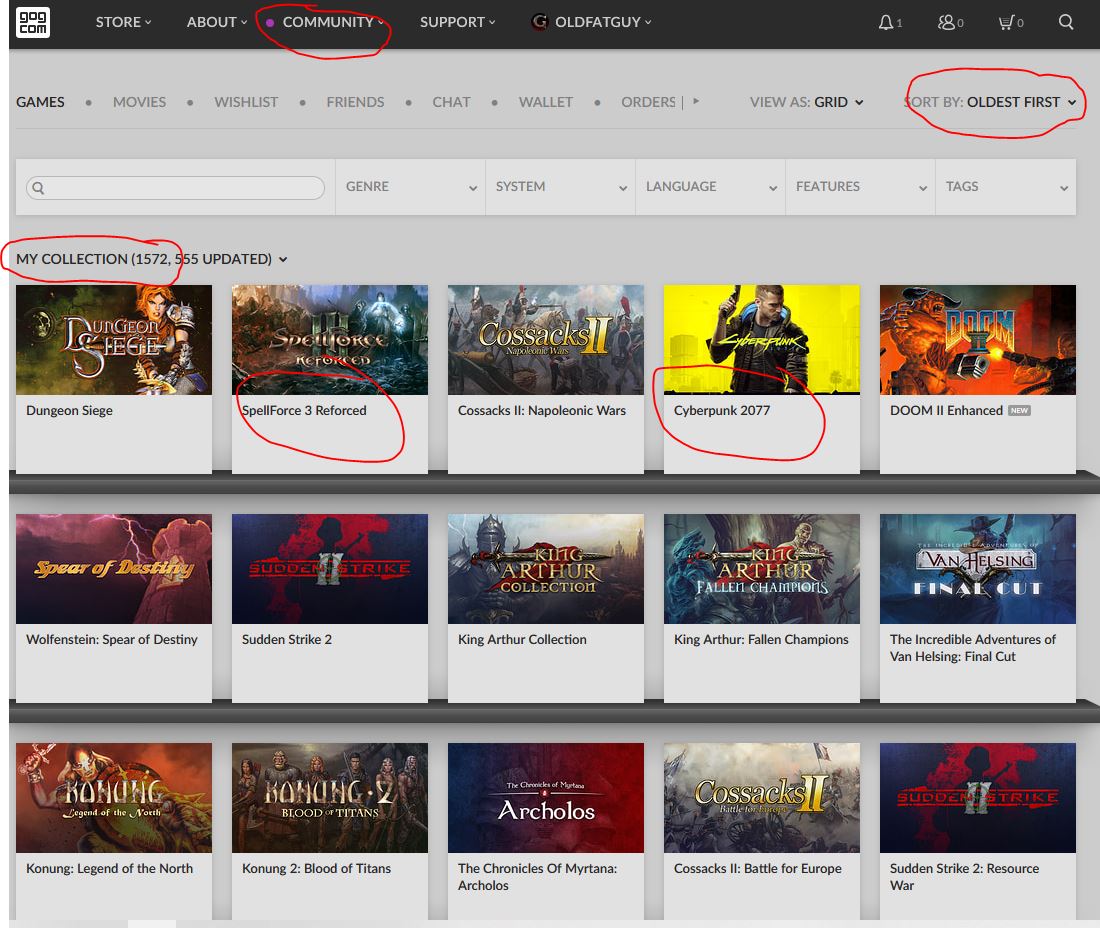The height and width of the screenshot is (928, 1100).
Task: Expand the SUPPORT menu
Action: point(457,22)
